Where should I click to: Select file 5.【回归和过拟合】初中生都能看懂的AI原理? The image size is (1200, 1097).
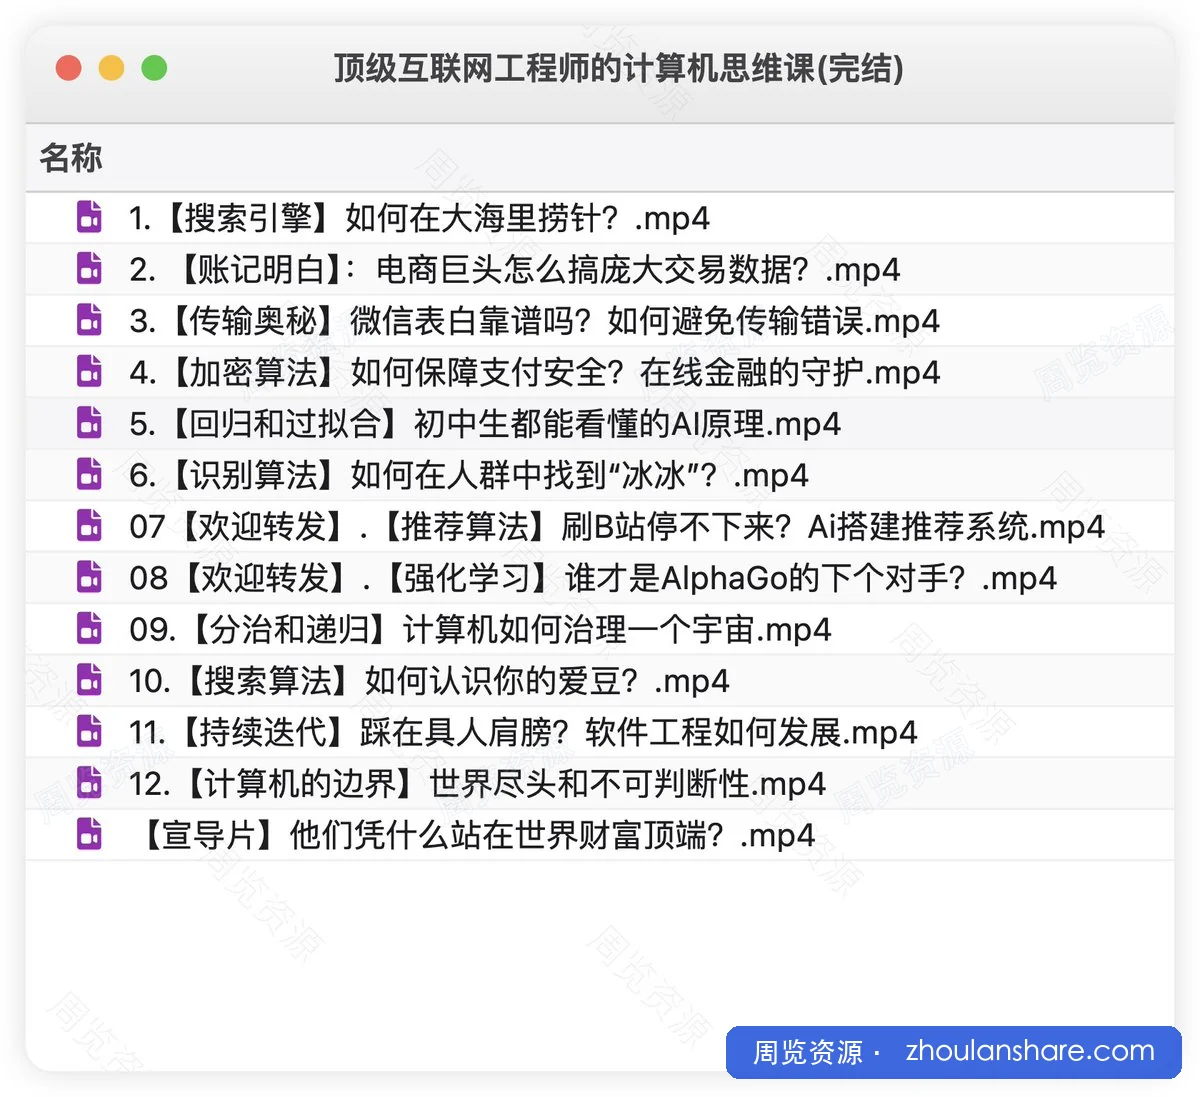(x=600, y=423)
